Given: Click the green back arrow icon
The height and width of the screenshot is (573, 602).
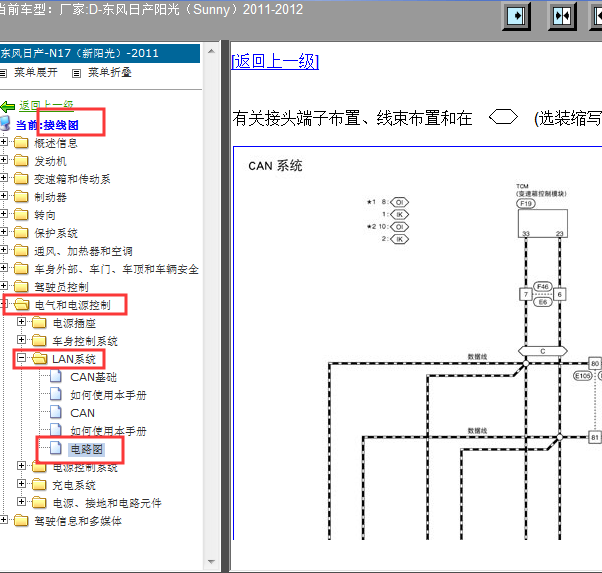Looking at the screenshot, I should [x=8, y=106].
